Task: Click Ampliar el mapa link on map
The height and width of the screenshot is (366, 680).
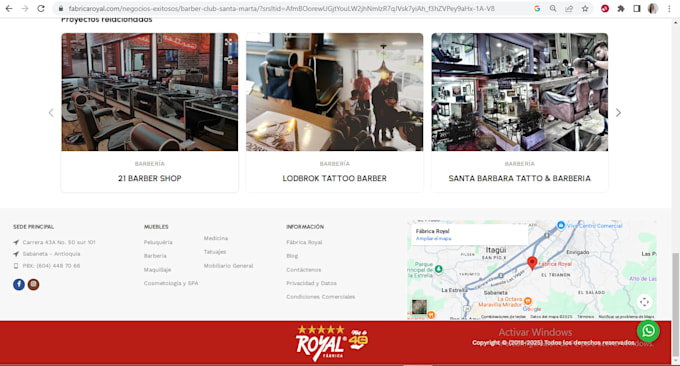Action: [433, 239]
